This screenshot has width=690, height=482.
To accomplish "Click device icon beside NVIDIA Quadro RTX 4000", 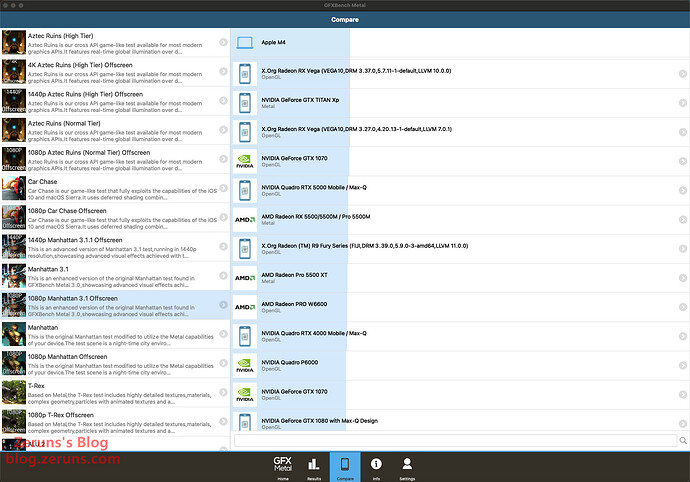I will tap(245, 335).
